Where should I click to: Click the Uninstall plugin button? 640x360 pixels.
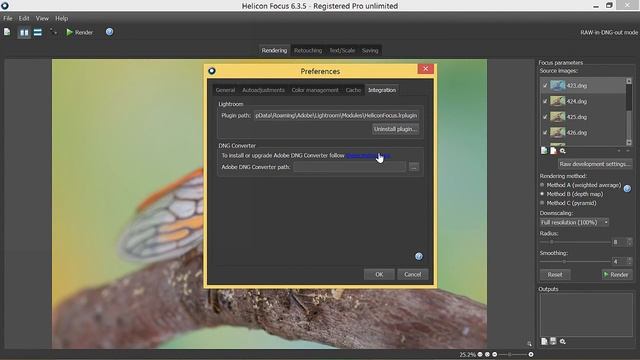click(395, 129)
